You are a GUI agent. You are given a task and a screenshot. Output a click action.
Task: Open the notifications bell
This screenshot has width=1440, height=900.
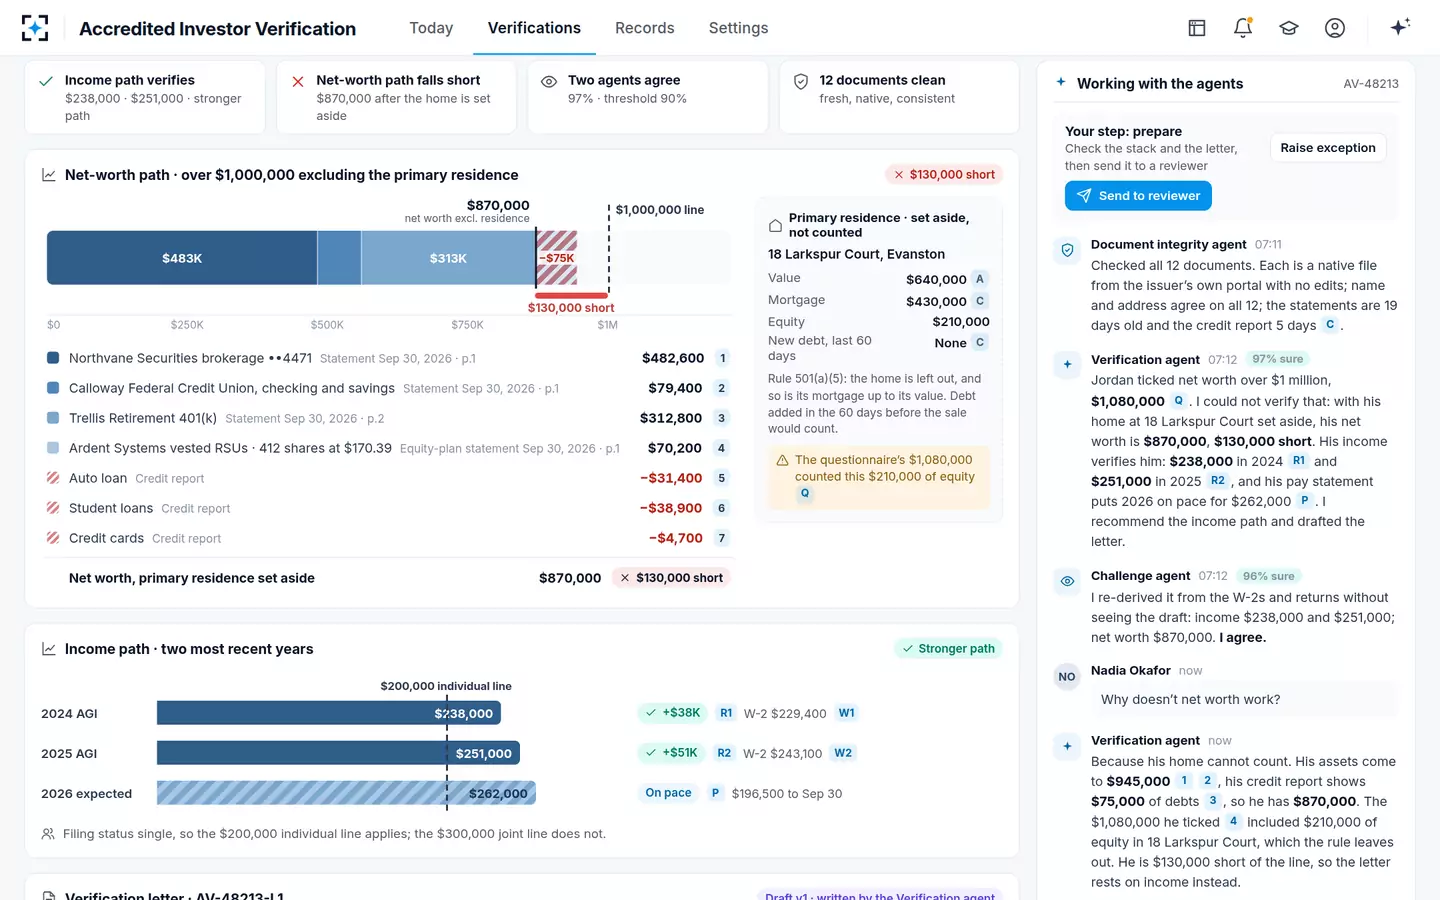1243,28
